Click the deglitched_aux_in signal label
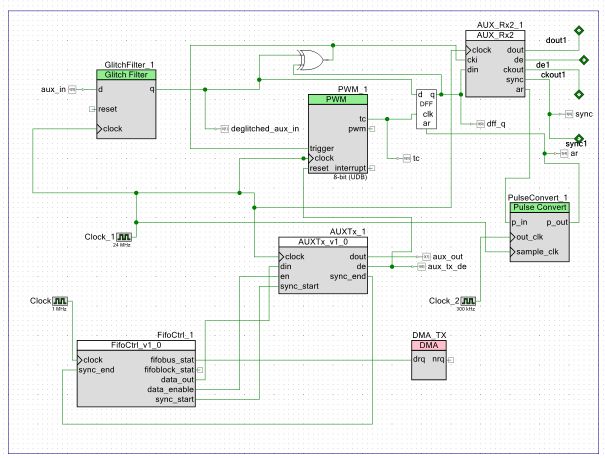The height and width of the screenshot is (458, 605). tap(265, 129)
